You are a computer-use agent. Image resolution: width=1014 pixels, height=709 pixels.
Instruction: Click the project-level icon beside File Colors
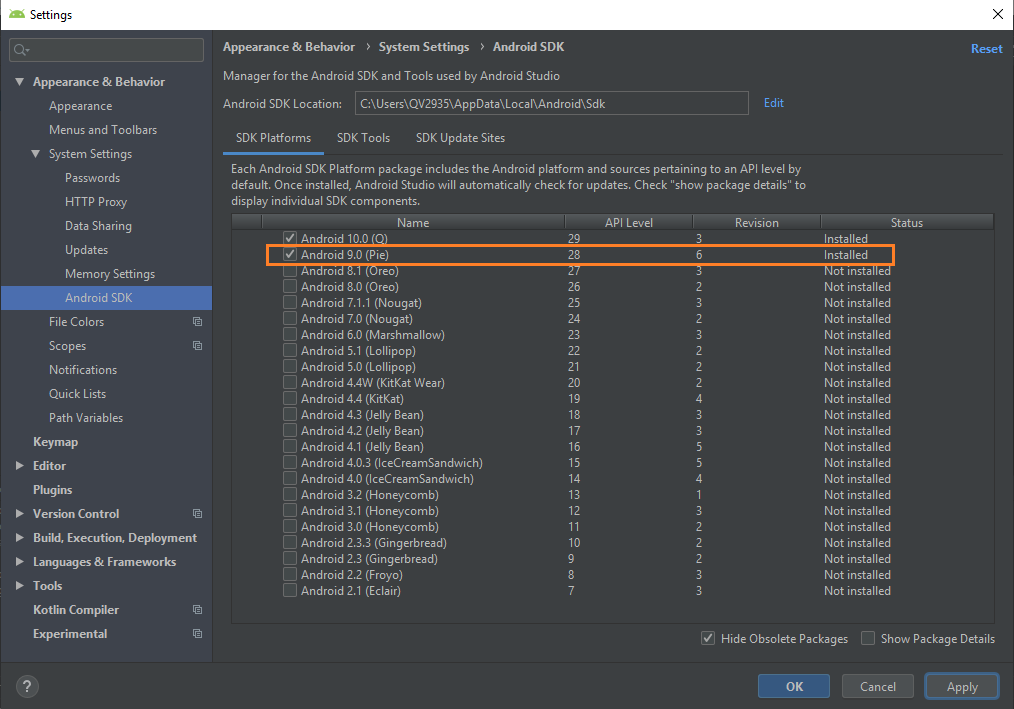pos(197,322)
